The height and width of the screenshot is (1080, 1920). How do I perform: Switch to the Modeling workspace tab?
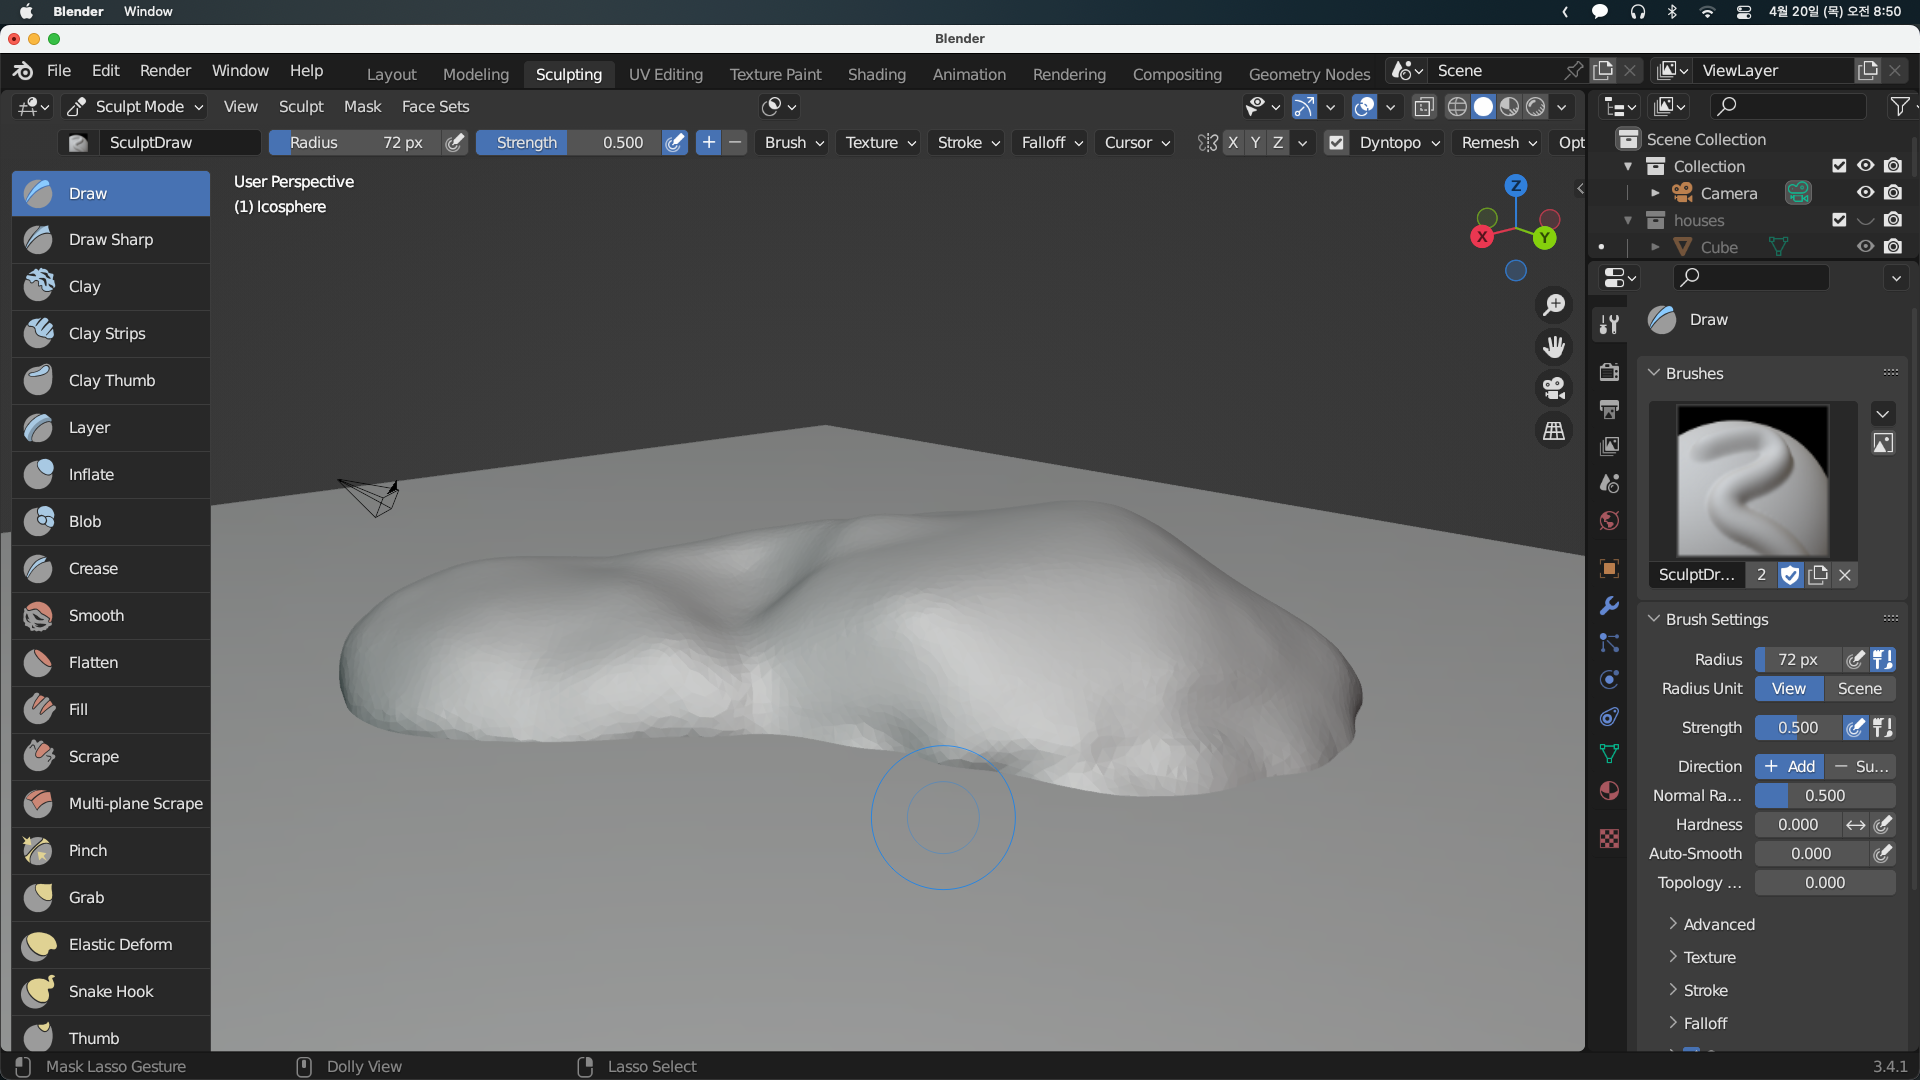476,74
